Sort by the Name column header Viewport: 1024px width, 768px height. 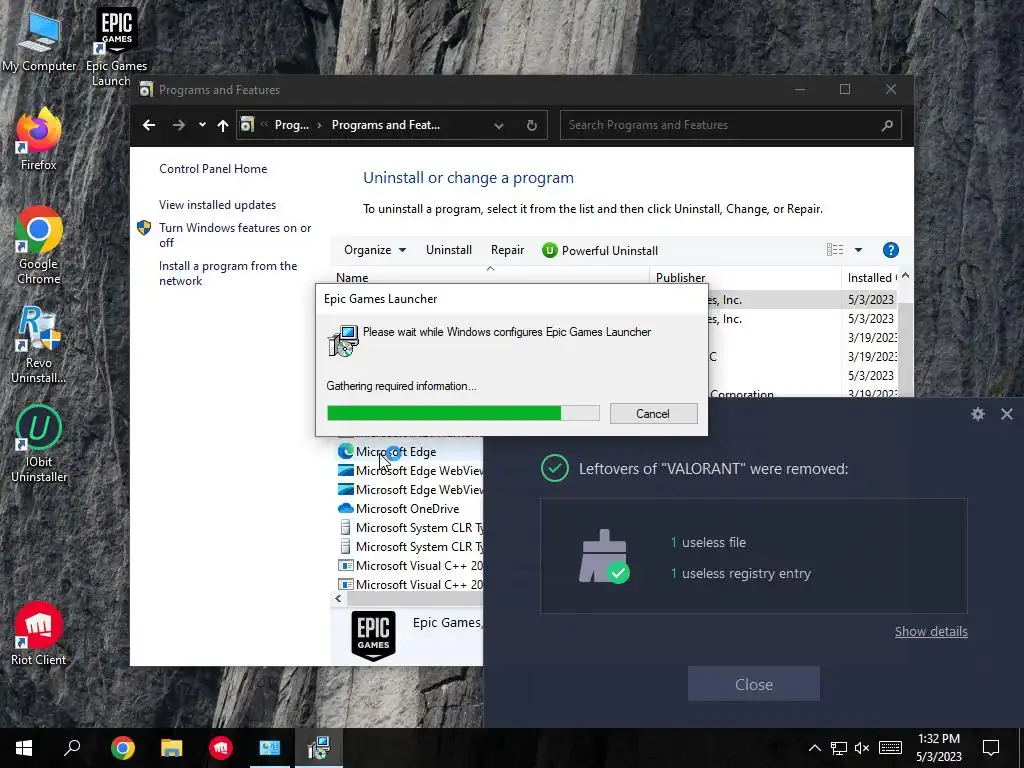tap(490, 278)
